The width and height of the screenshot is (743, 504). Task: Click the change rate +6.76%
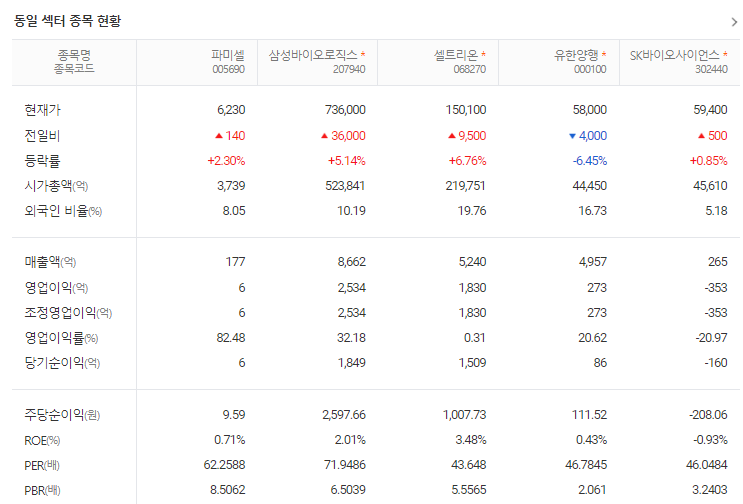[468, 161]
